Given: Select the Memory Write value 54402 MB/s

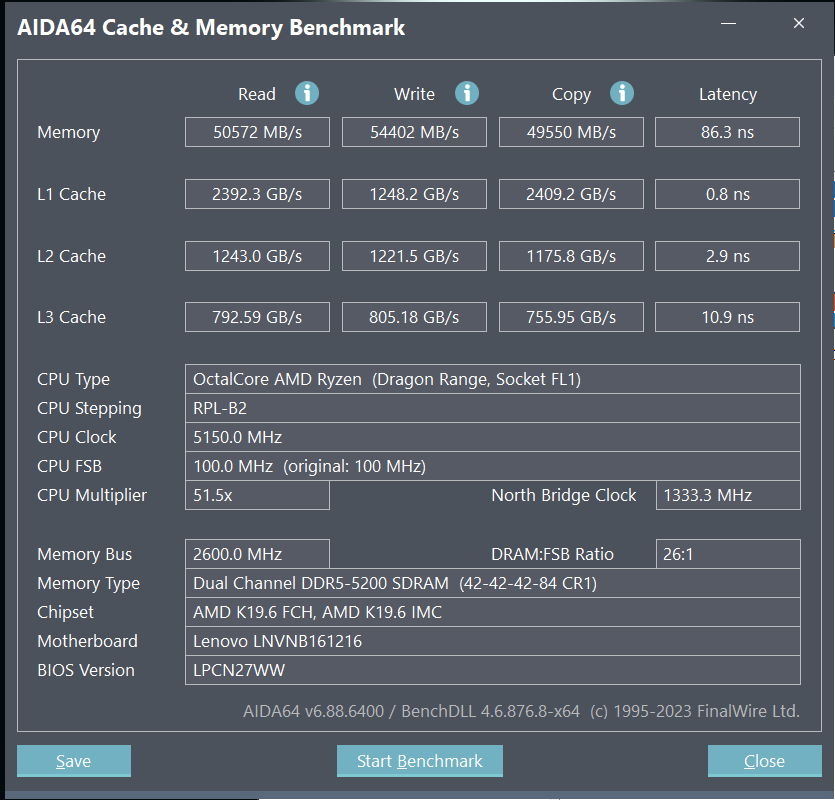Looking at the screenshot, I should 414,132.
